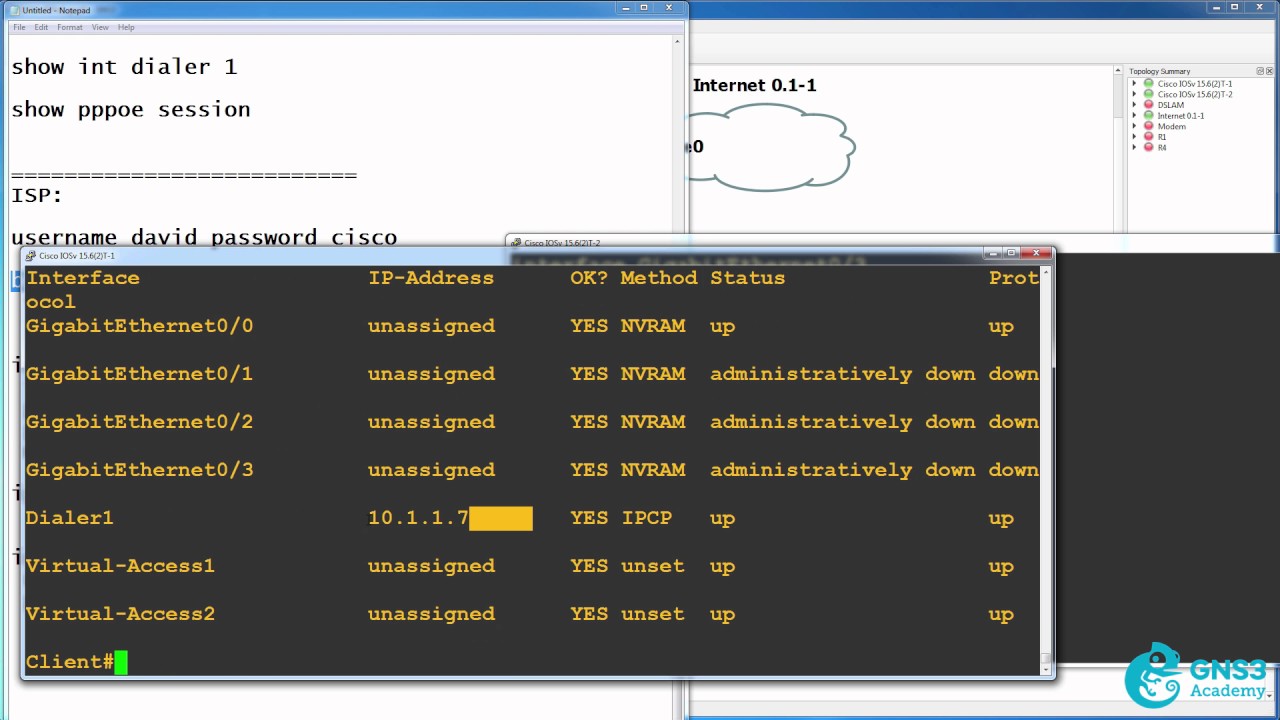
Task: Expand Cisco IOSv 15.6(2)T-2 in Topology Summary
Action: point(1134,94)
